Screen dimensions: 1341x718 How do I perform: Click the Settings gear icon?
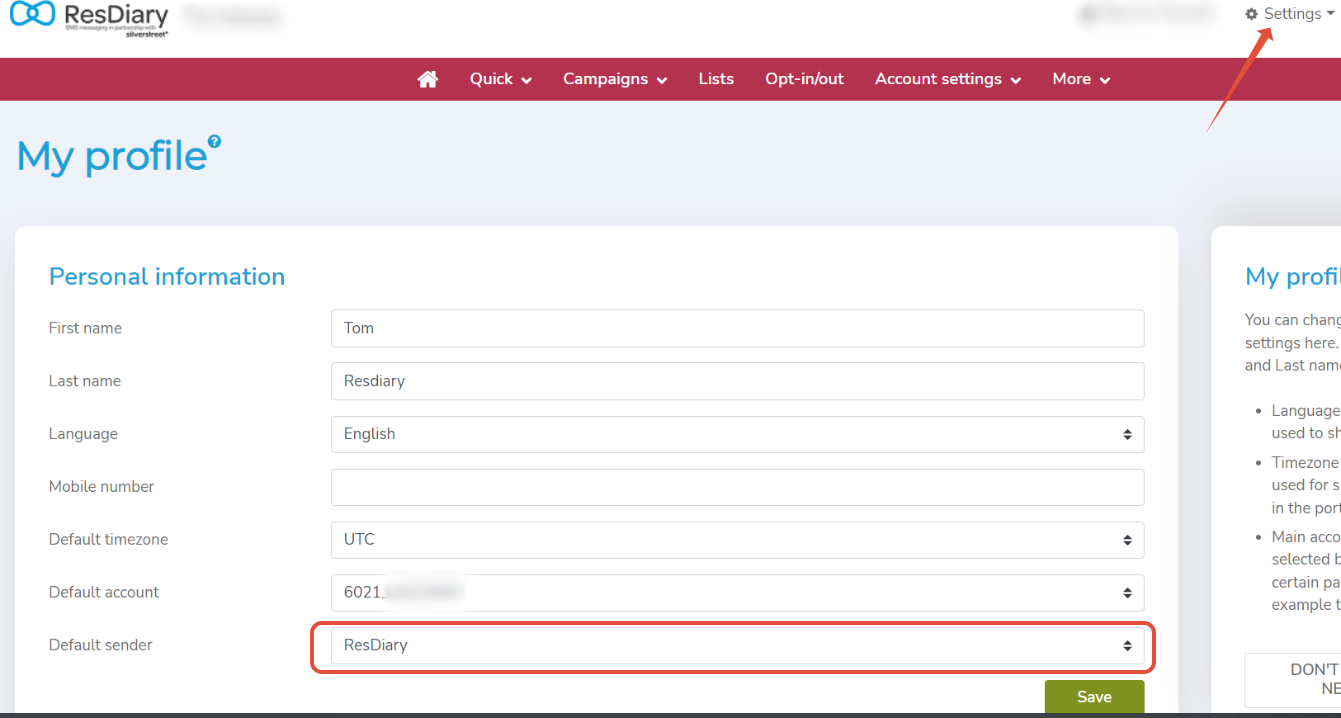pos(1251,14)
